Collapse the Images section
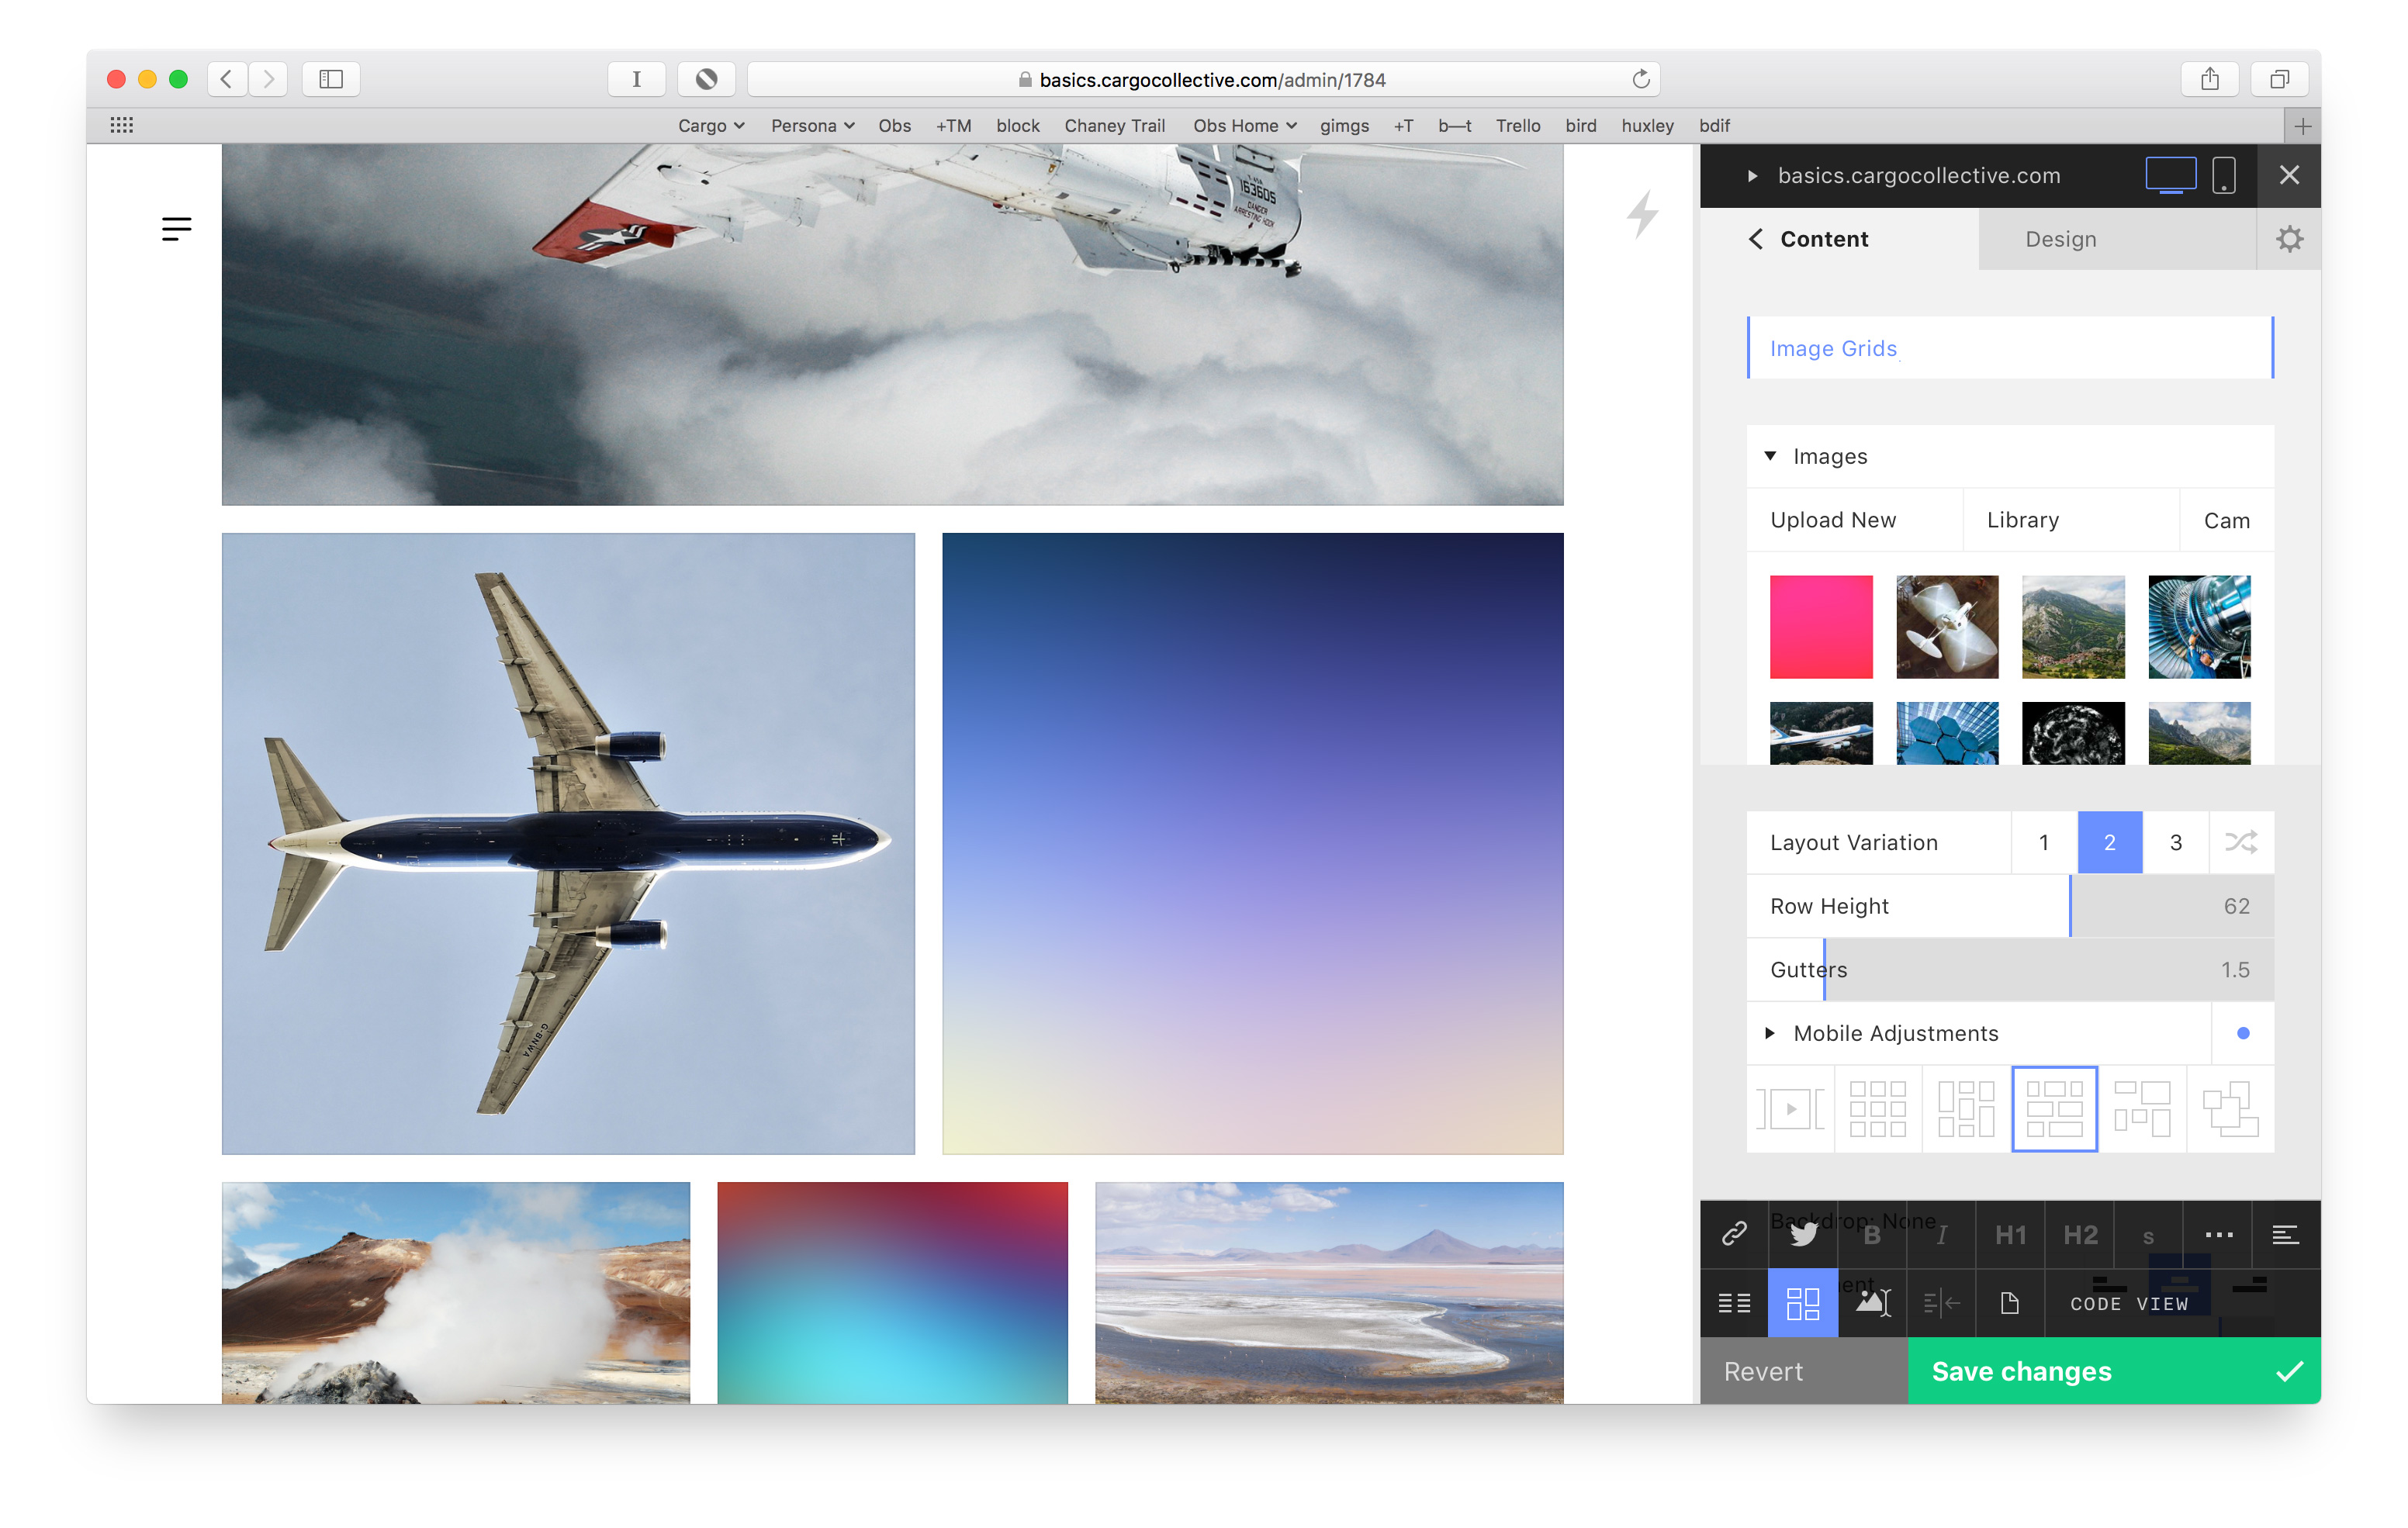This screenshot has height=1528, width=2408. pyautogui.click(x=1770, y=456)
